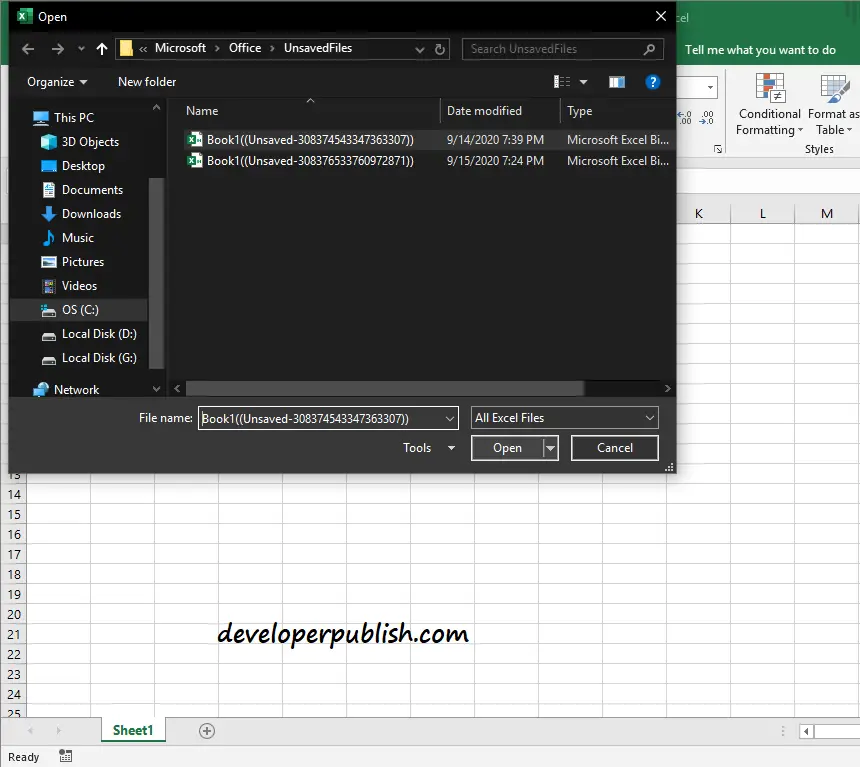860x767 pixels.
Task: Open 3D Objects folder
Action: point(90,142)
